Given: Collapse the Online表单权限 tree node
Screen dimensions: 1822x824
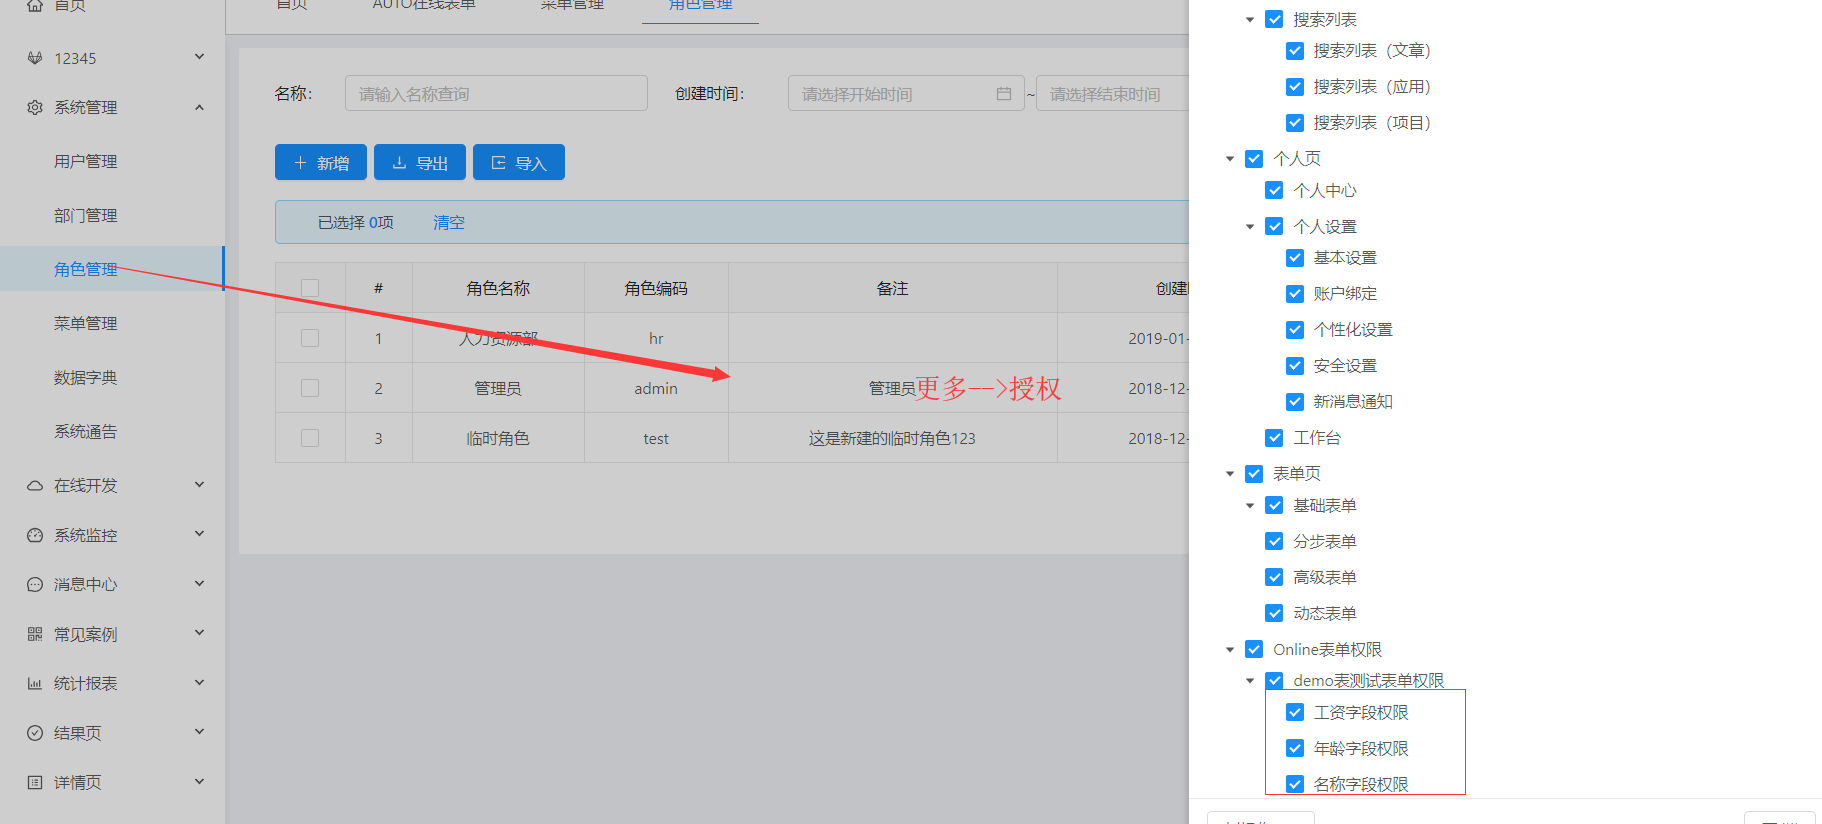Looking at the screenshot, I should tap(1230, 650).
